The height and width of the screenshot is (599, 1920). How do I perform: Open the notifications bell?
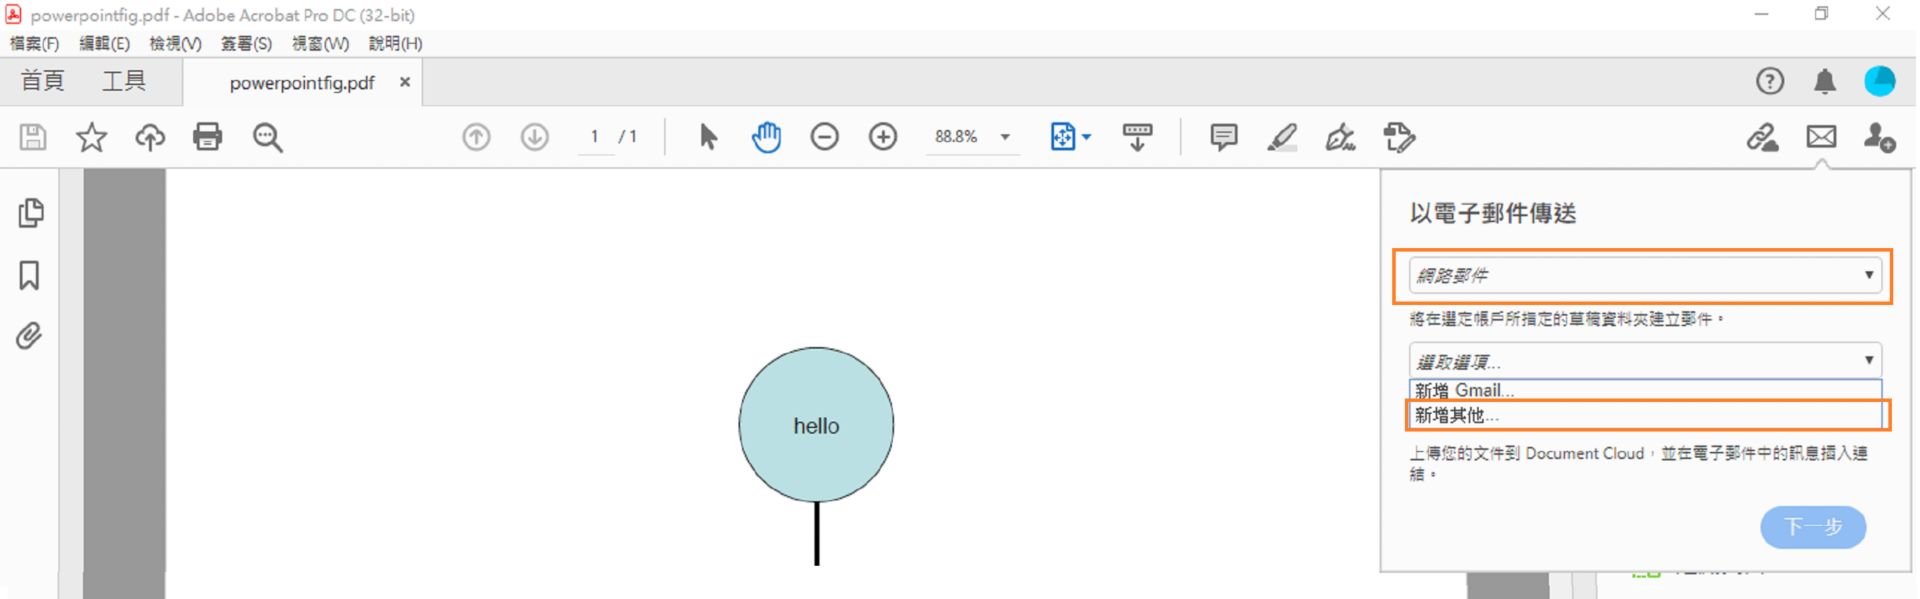coord(1825,81)
